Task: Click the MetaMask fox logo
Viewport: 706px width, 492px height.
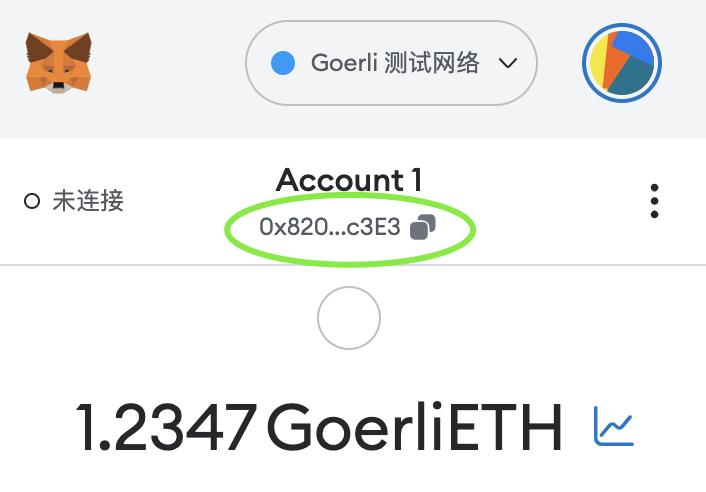Action: [59, 63]
